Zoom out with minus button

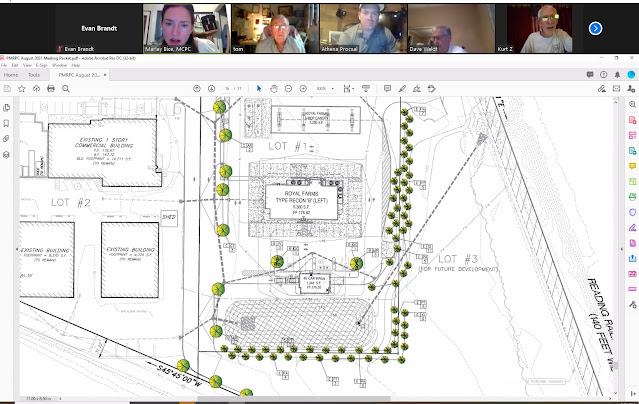(289, 88)
